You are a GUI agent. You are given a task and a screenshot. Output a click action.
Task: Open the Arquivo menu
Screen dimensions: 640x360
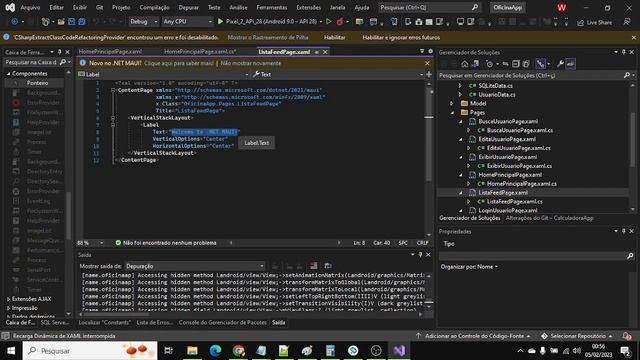30,7
